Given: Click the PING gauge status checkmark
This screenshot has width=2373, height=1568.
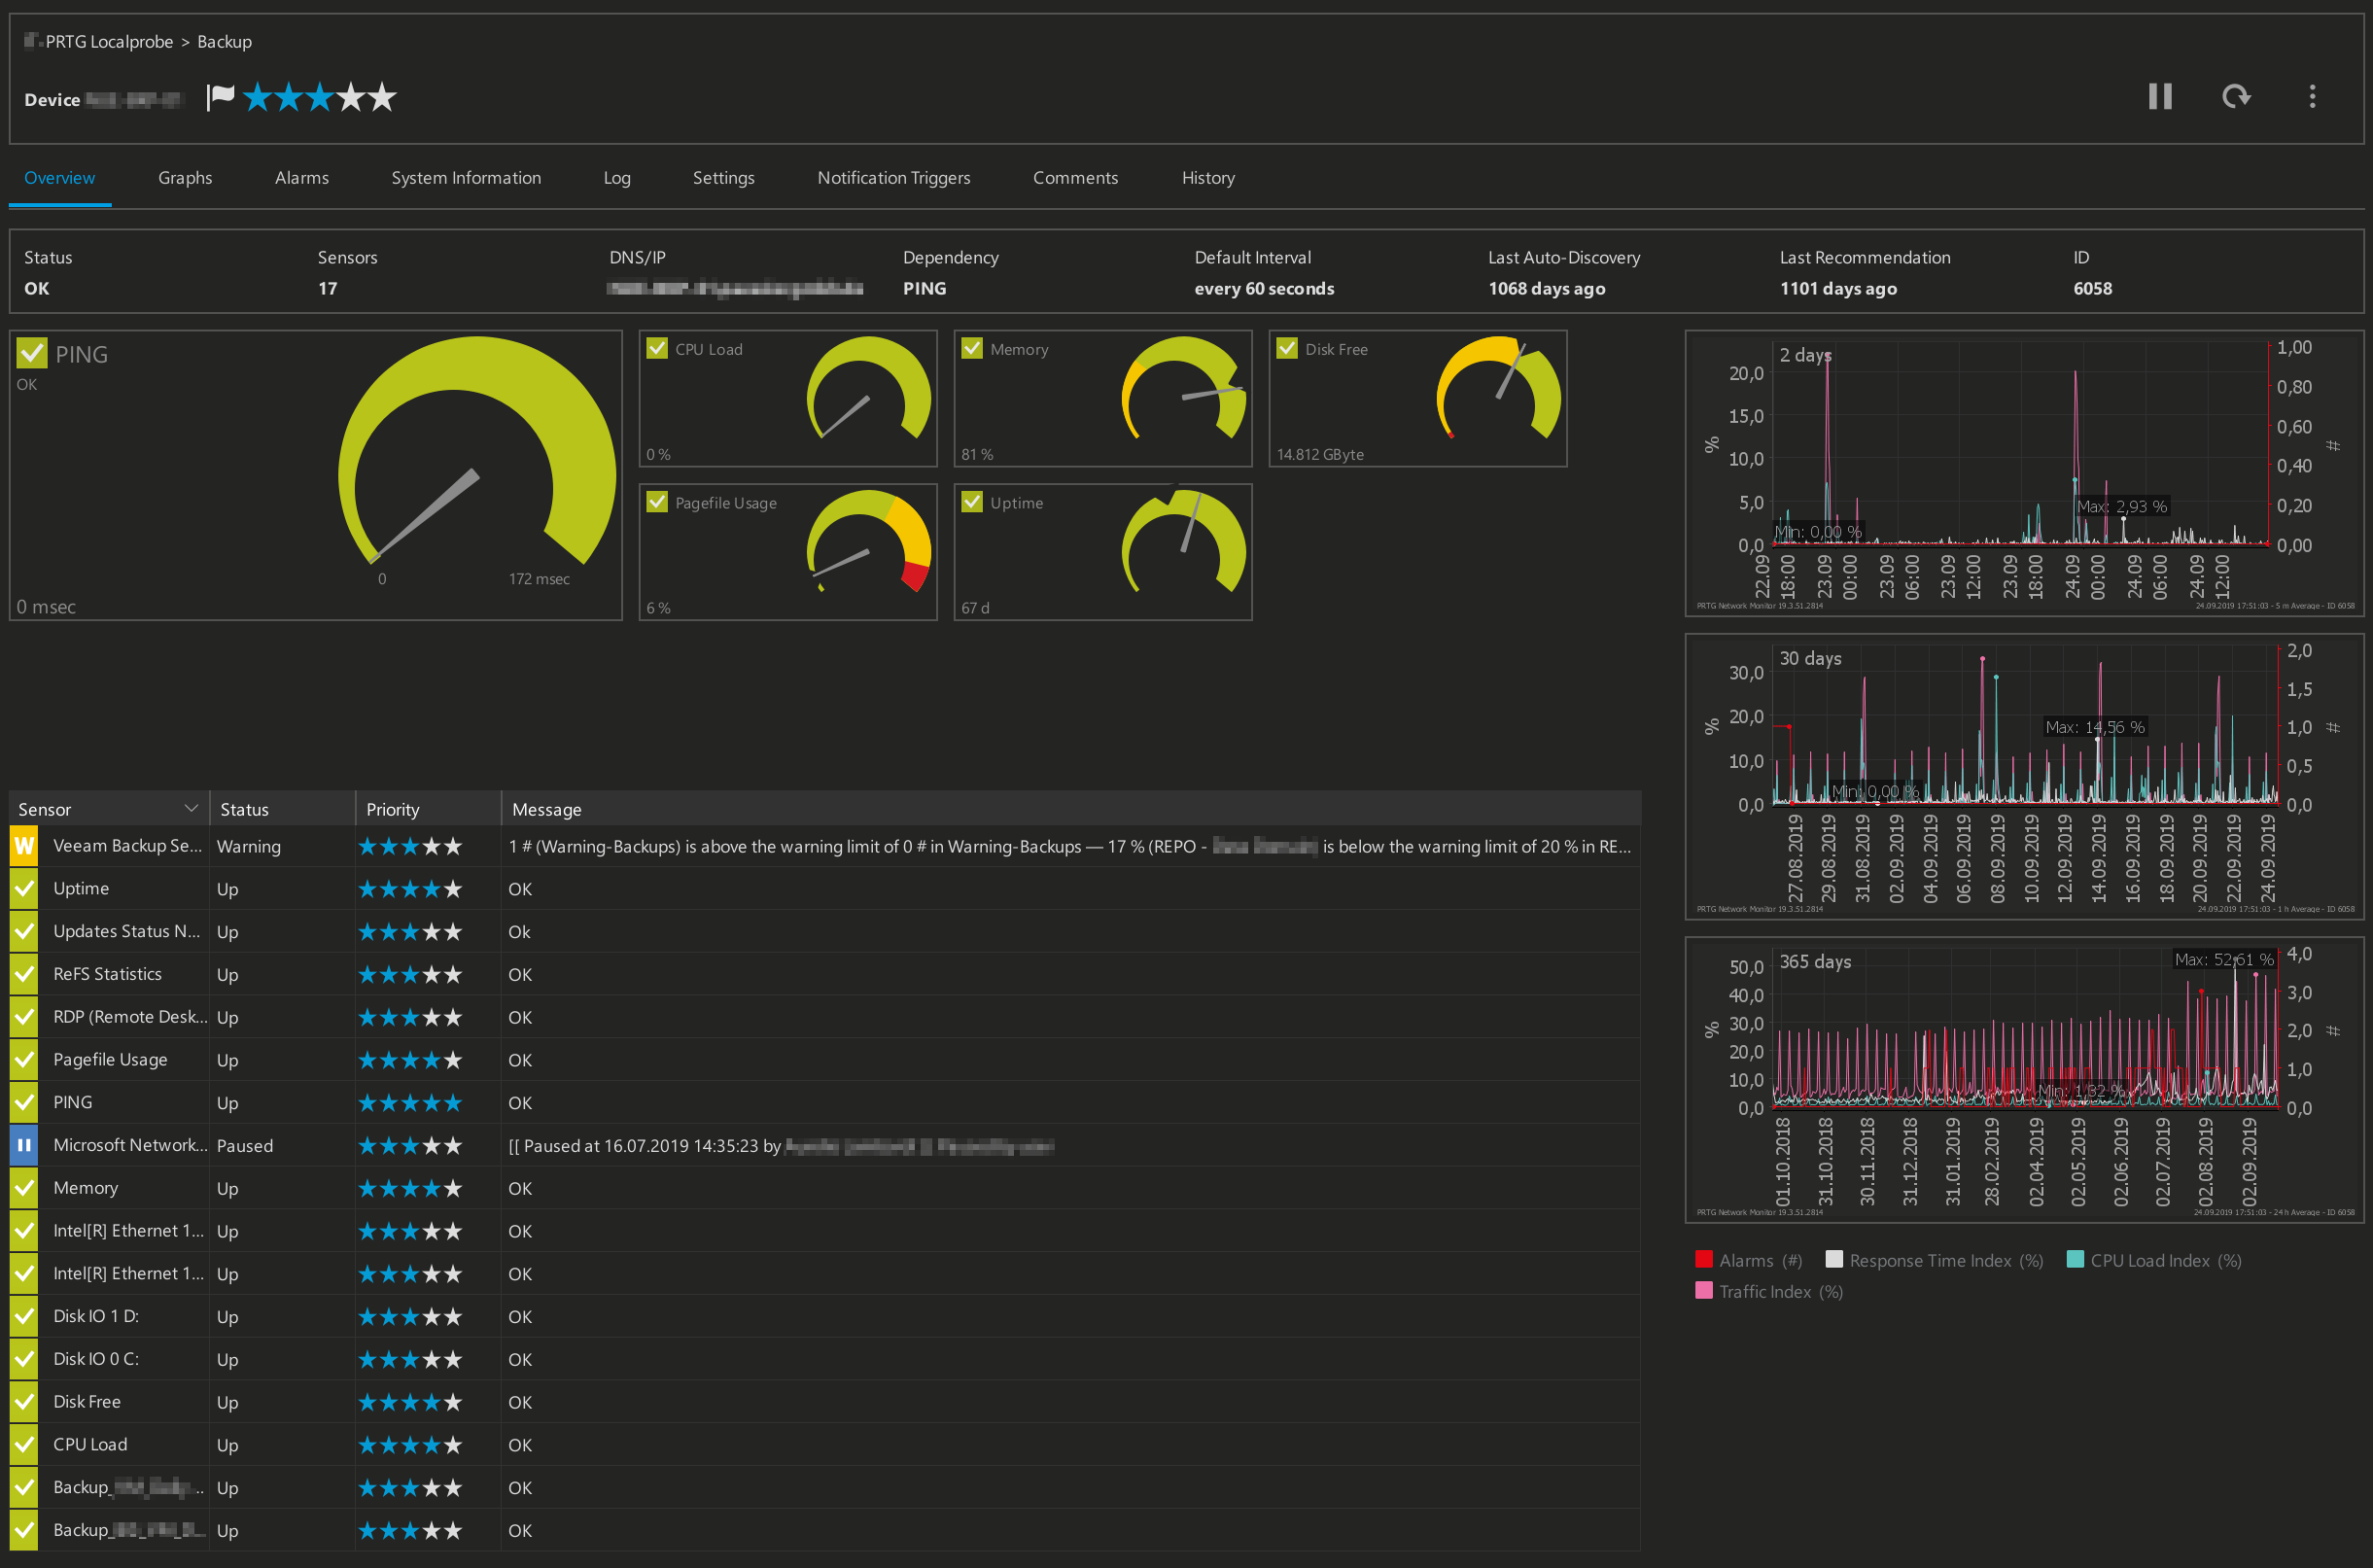Looking at the screenshot, I should click(x=32, y=353).
